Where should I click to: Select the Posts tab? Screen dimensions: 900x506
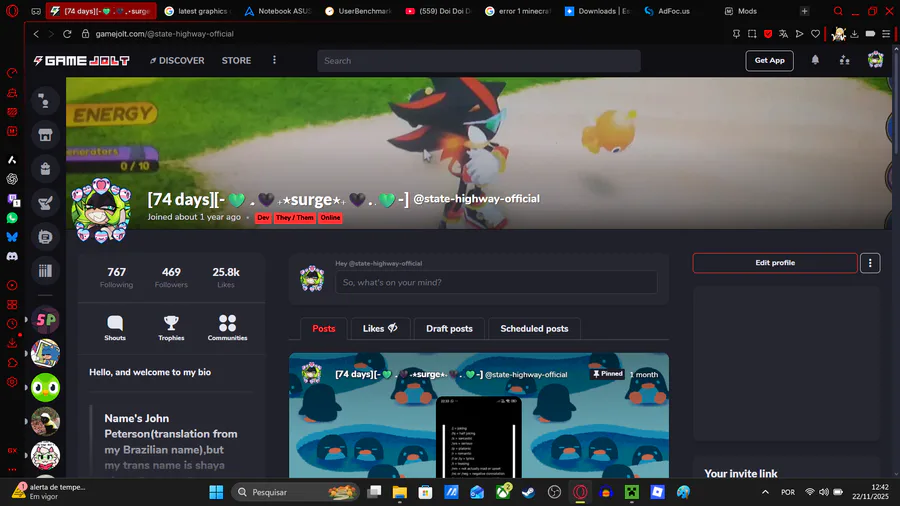tap(324, 329)
